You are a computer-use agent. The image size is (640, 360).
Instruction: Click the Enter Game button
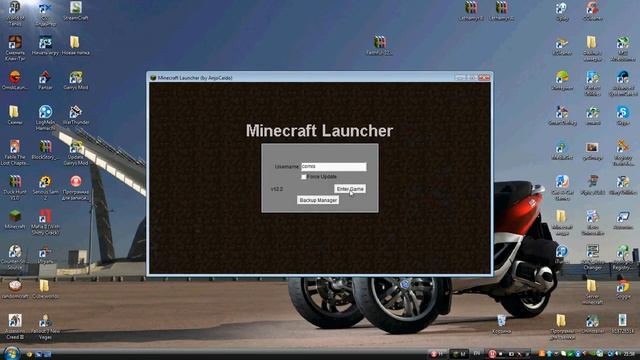[x=350, y=189]
